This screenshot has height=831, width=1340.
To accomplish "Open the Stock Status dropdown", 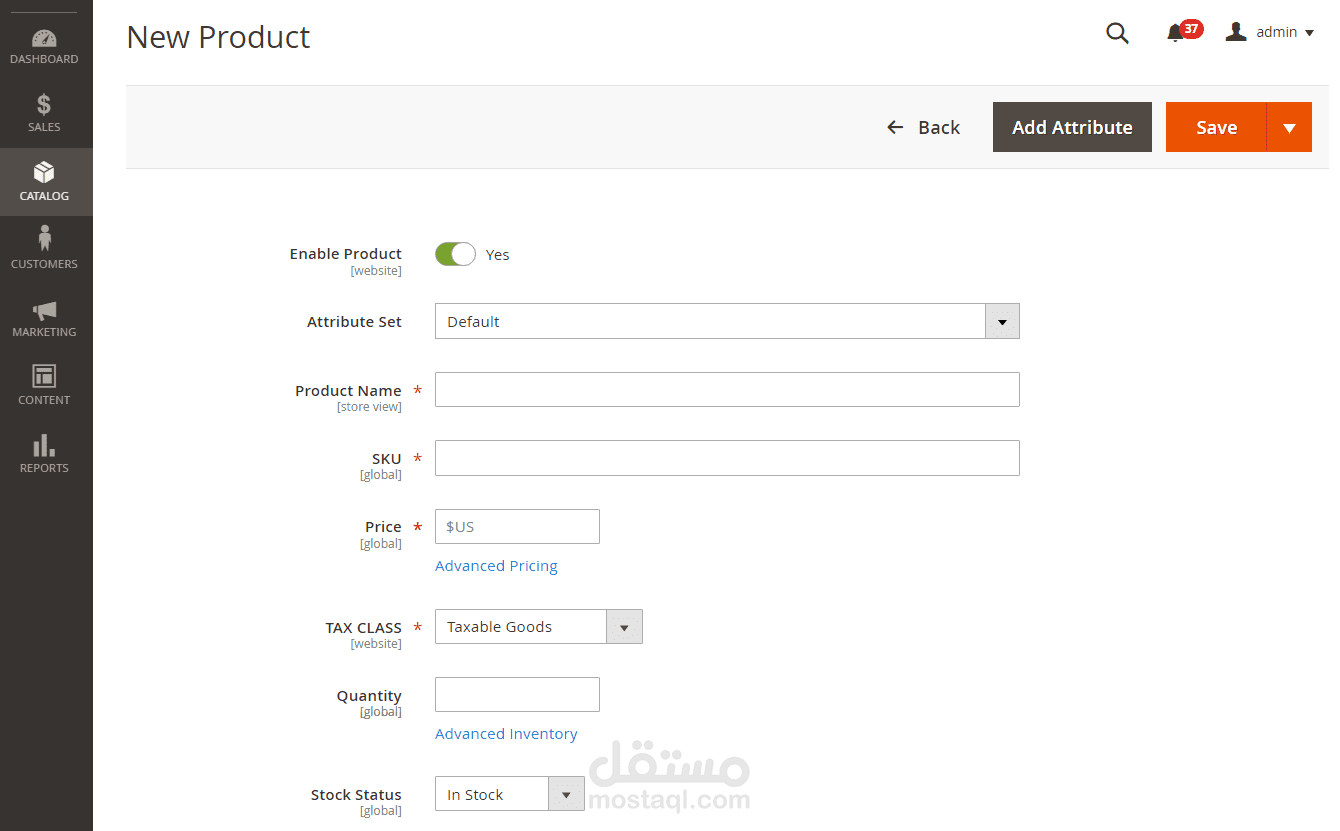I will click(509, 794).
